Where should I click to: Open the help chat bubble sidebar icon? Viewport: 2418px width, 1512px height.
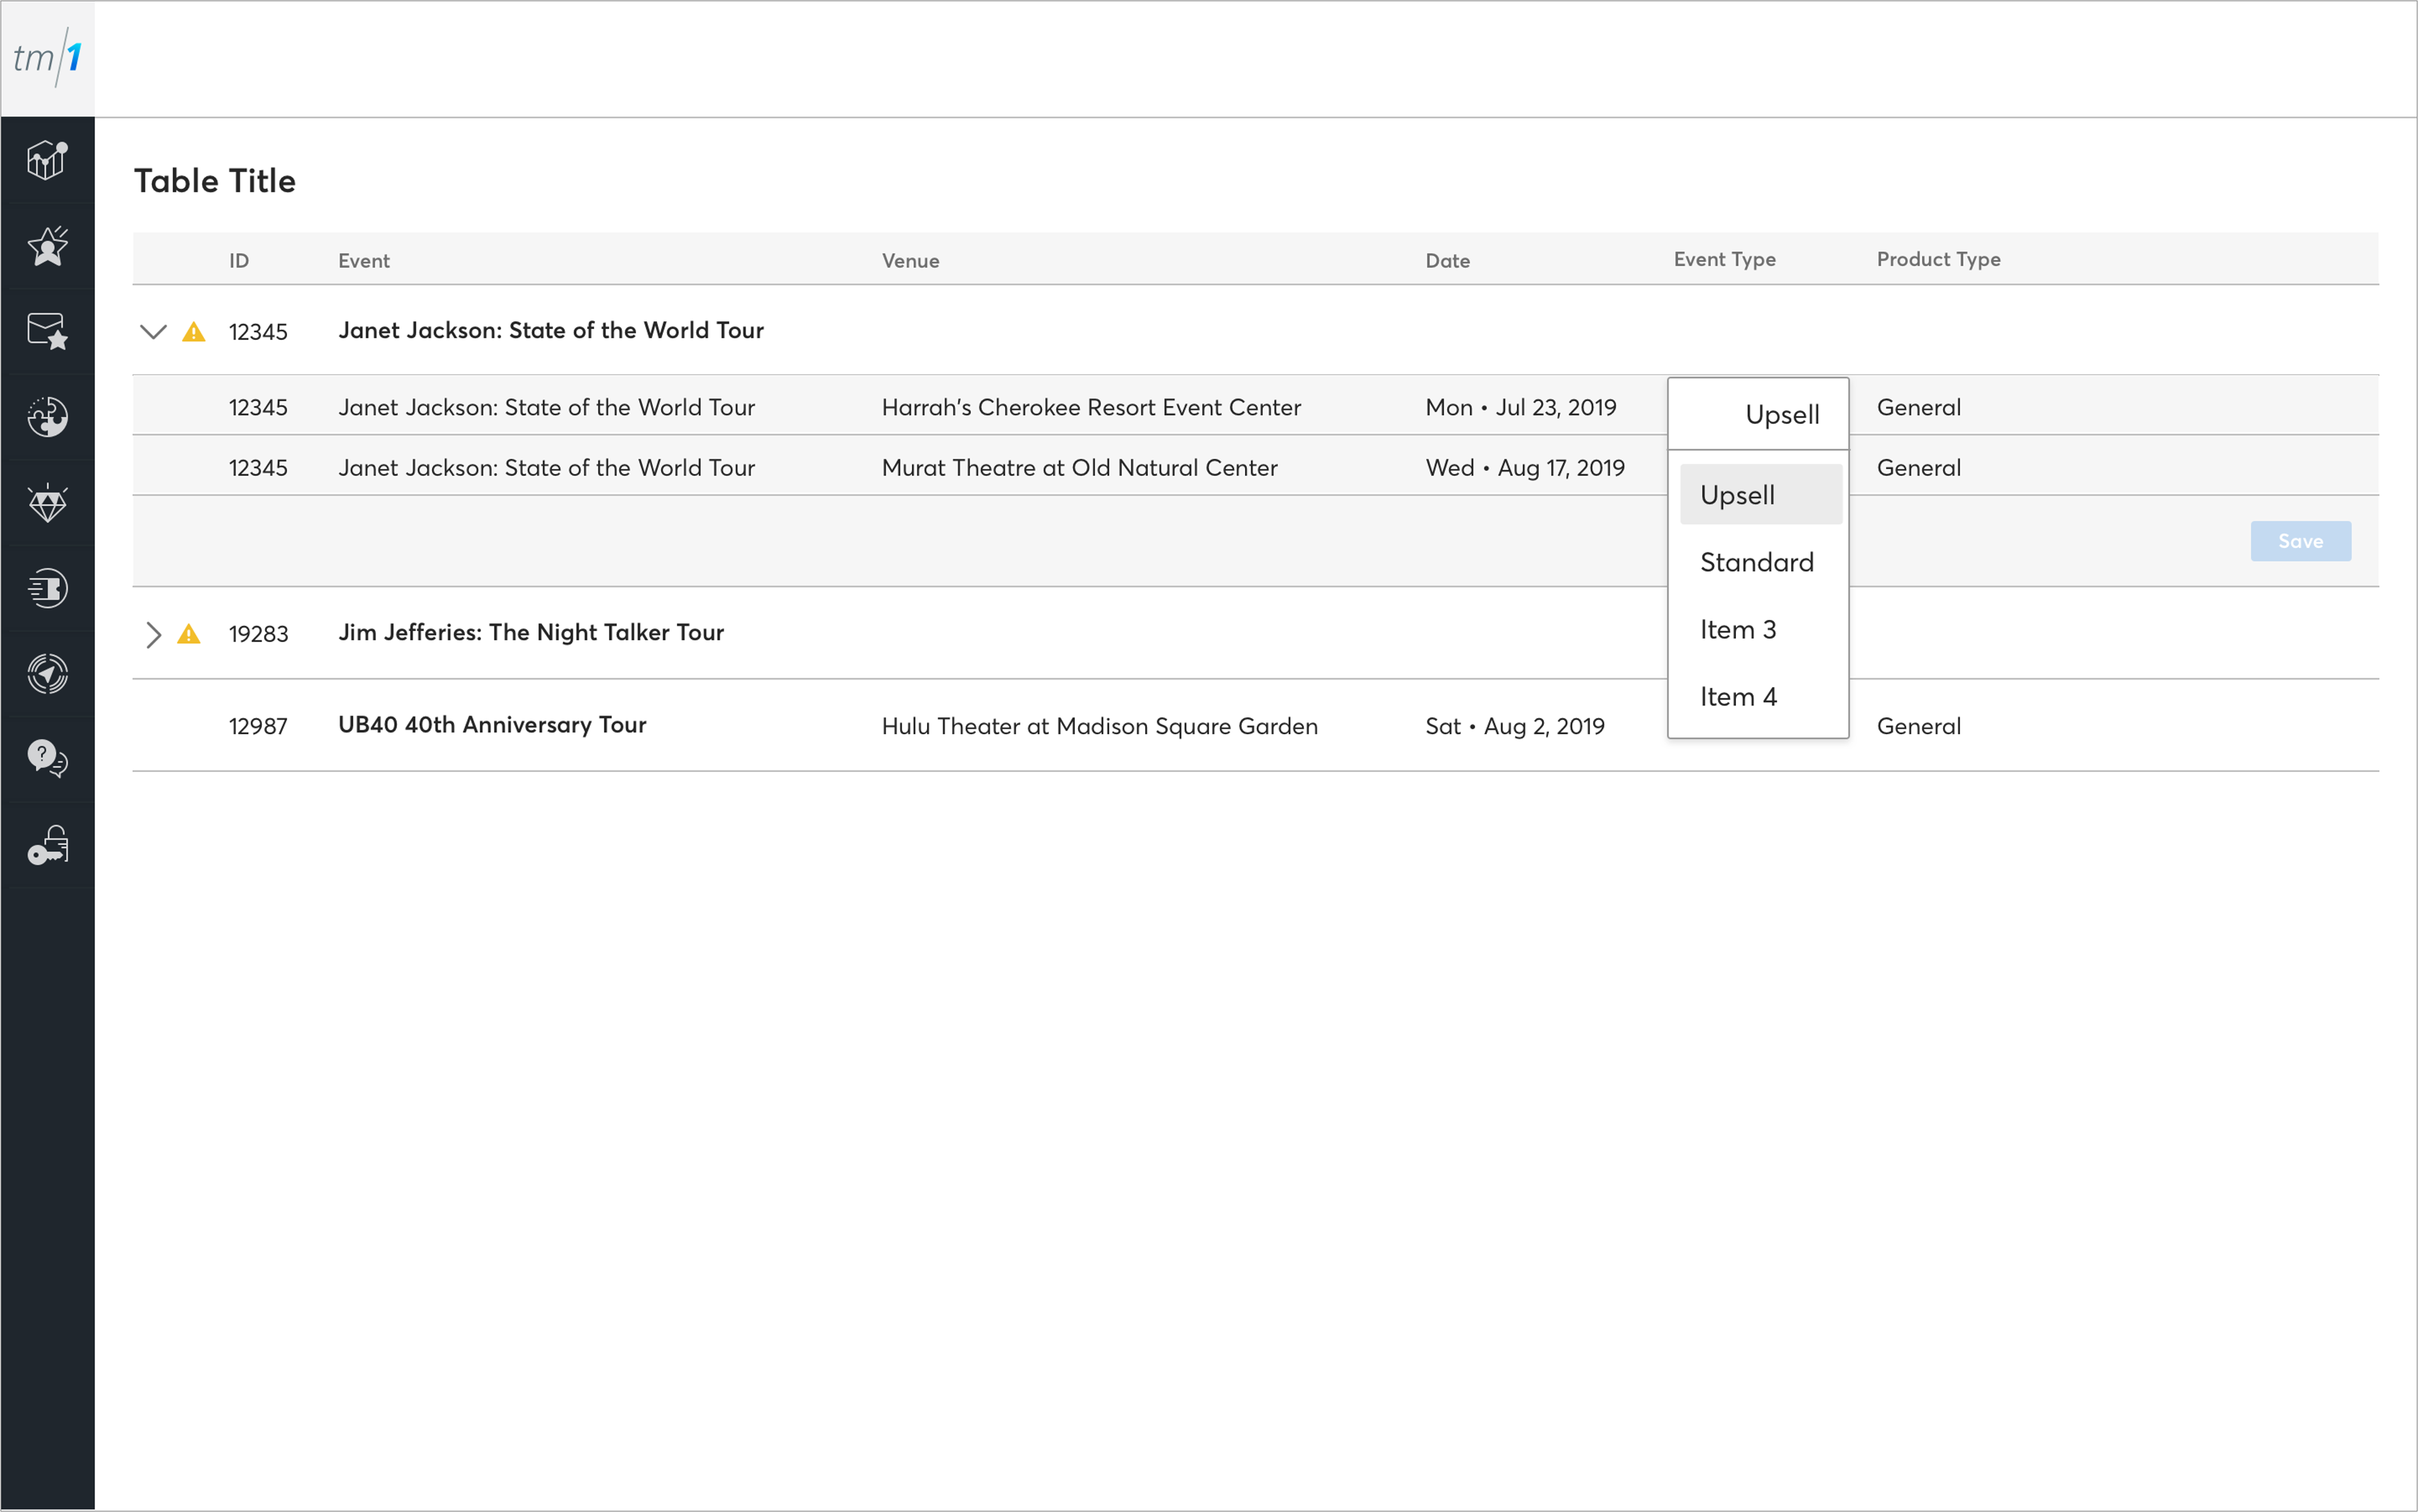(47, 759)
